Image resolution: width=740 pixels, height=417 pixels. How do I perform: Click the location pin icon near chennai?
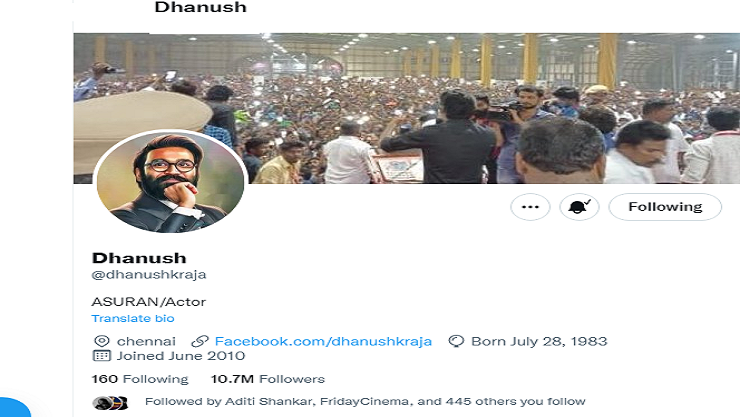(x=101, y=341)
